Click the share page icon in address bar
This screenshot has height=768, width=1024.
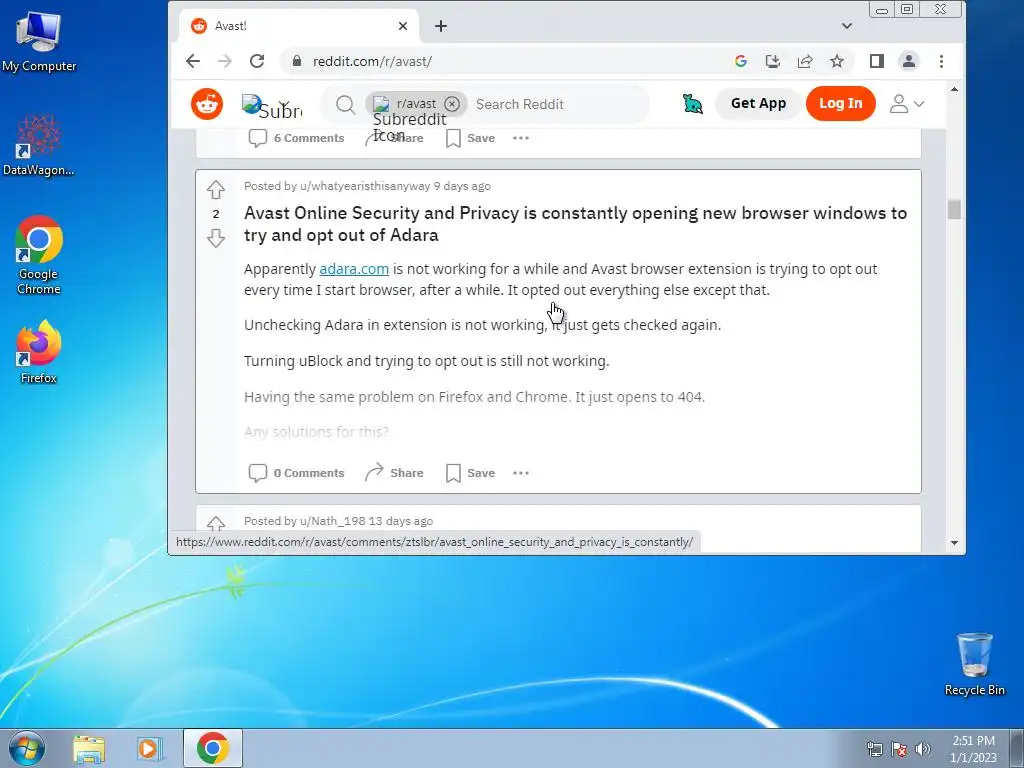pyautogui.click(x=805, y=61)
